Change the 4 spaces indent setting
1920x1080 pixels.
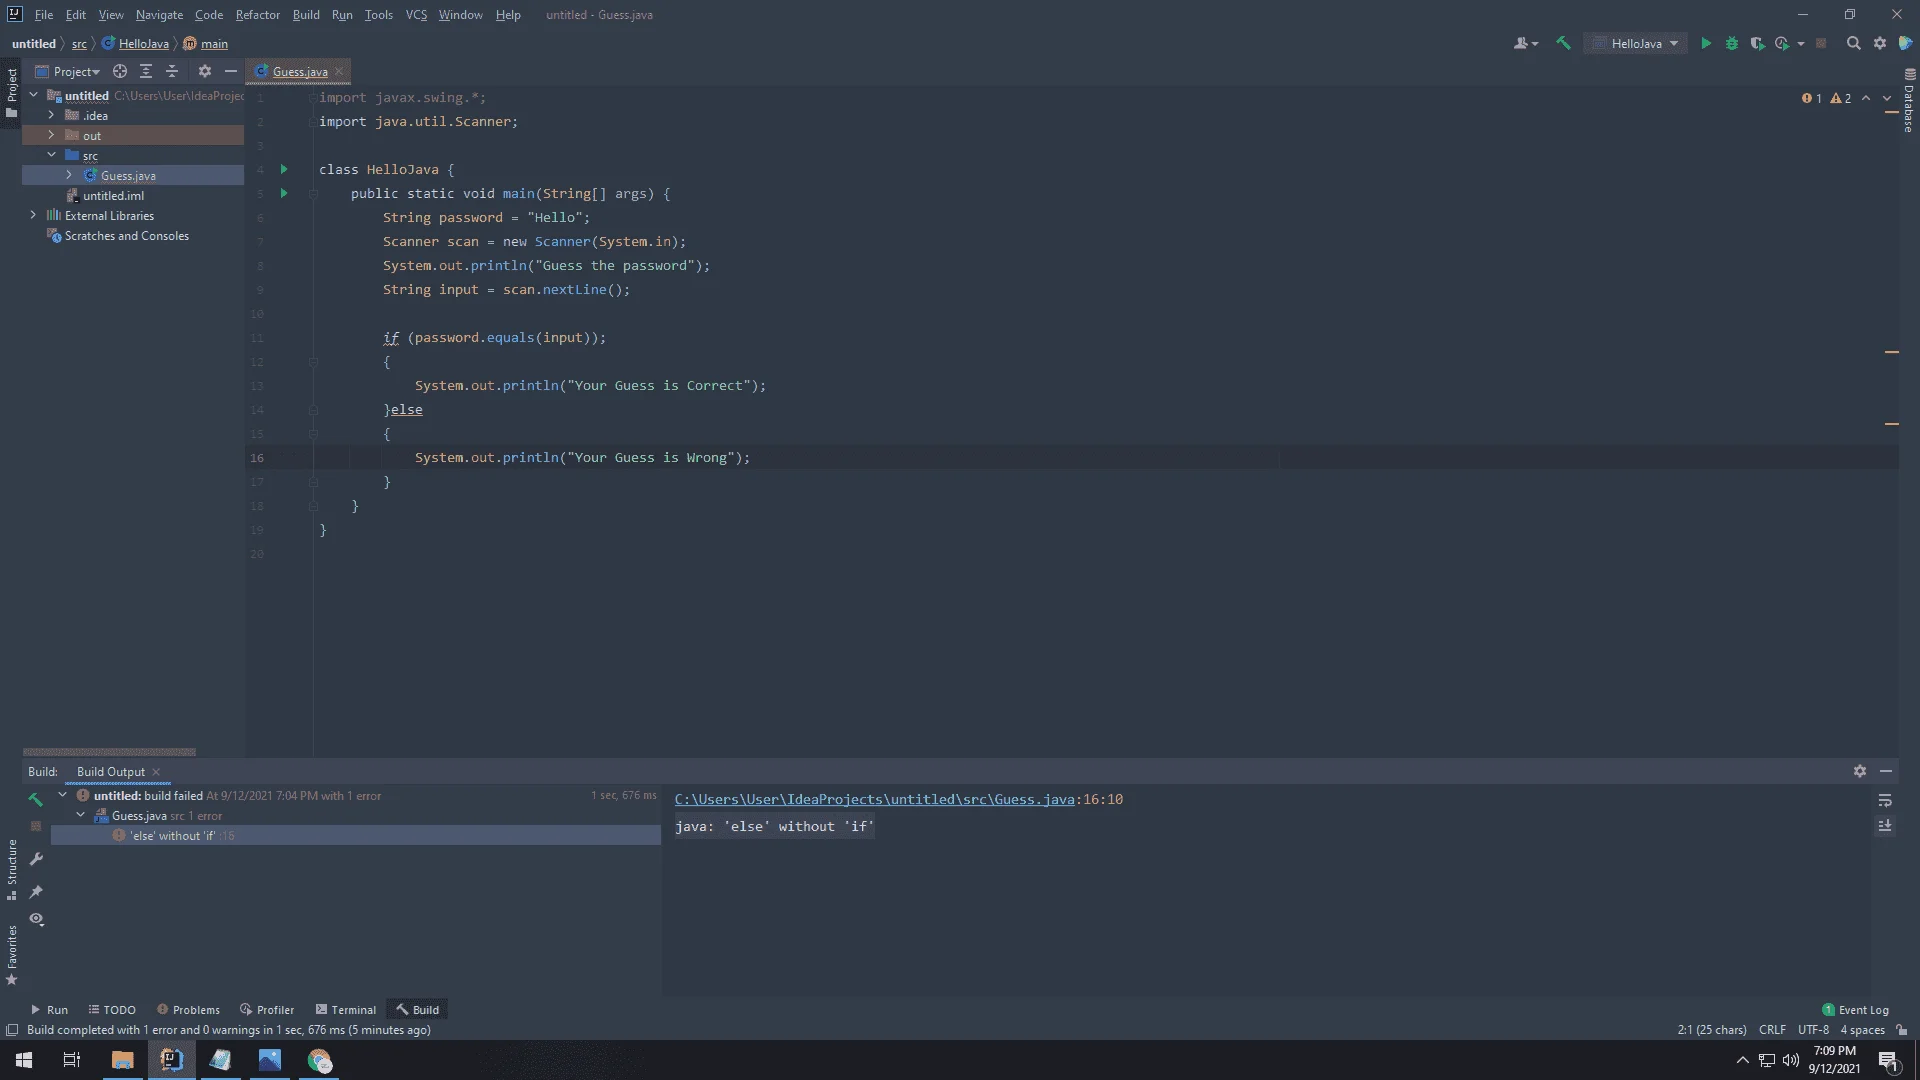[x=1862, y=1030]
